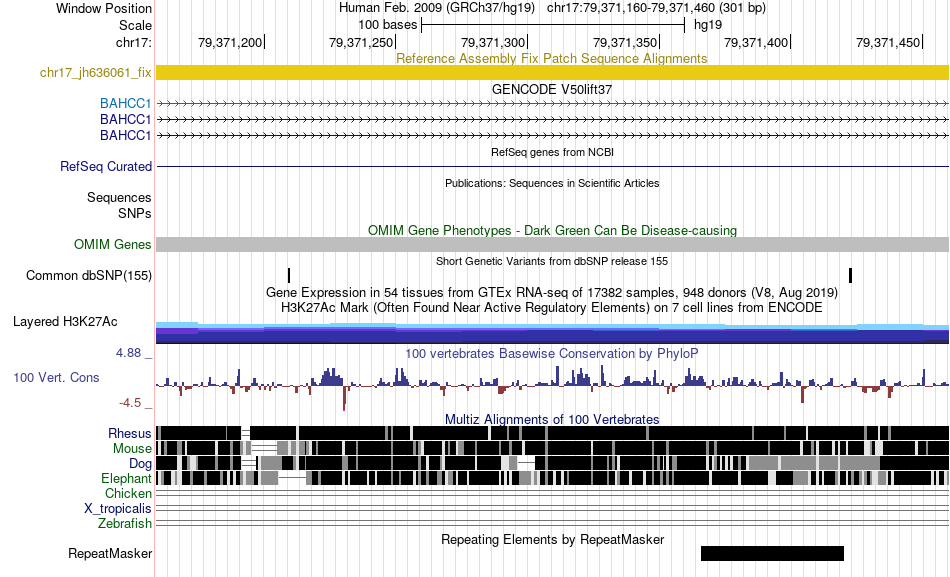
Task: Open 100 vertebrates Basewise Conservation PhyloP title
Action: click(x=551, y=353)
